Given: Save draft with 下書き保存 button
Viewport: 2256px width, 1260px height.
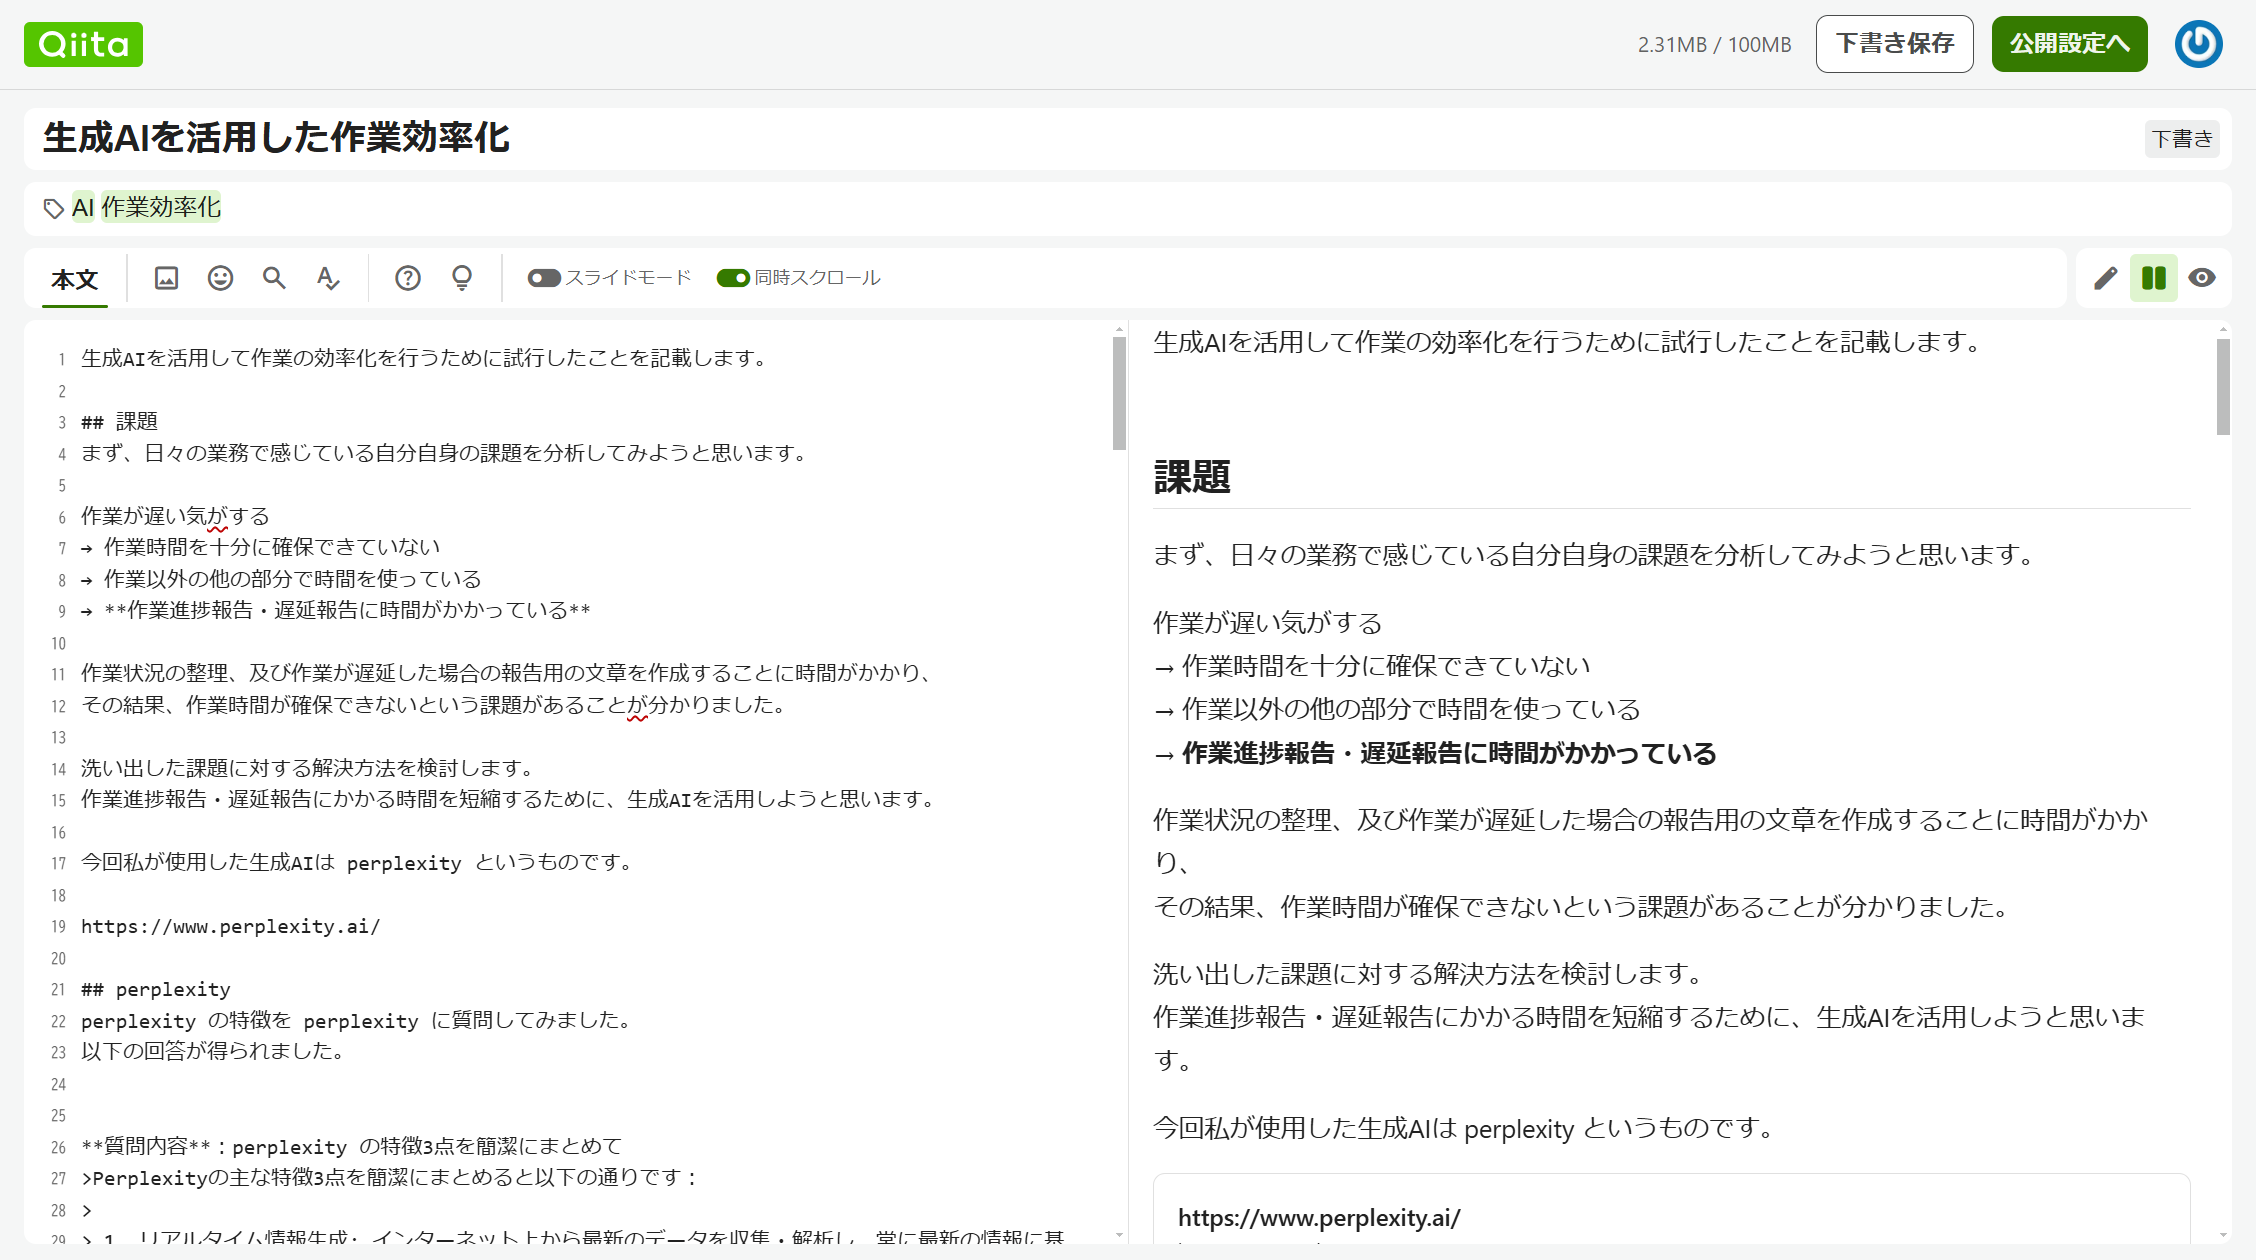Looking at the screenshot, I should 1893,43.
